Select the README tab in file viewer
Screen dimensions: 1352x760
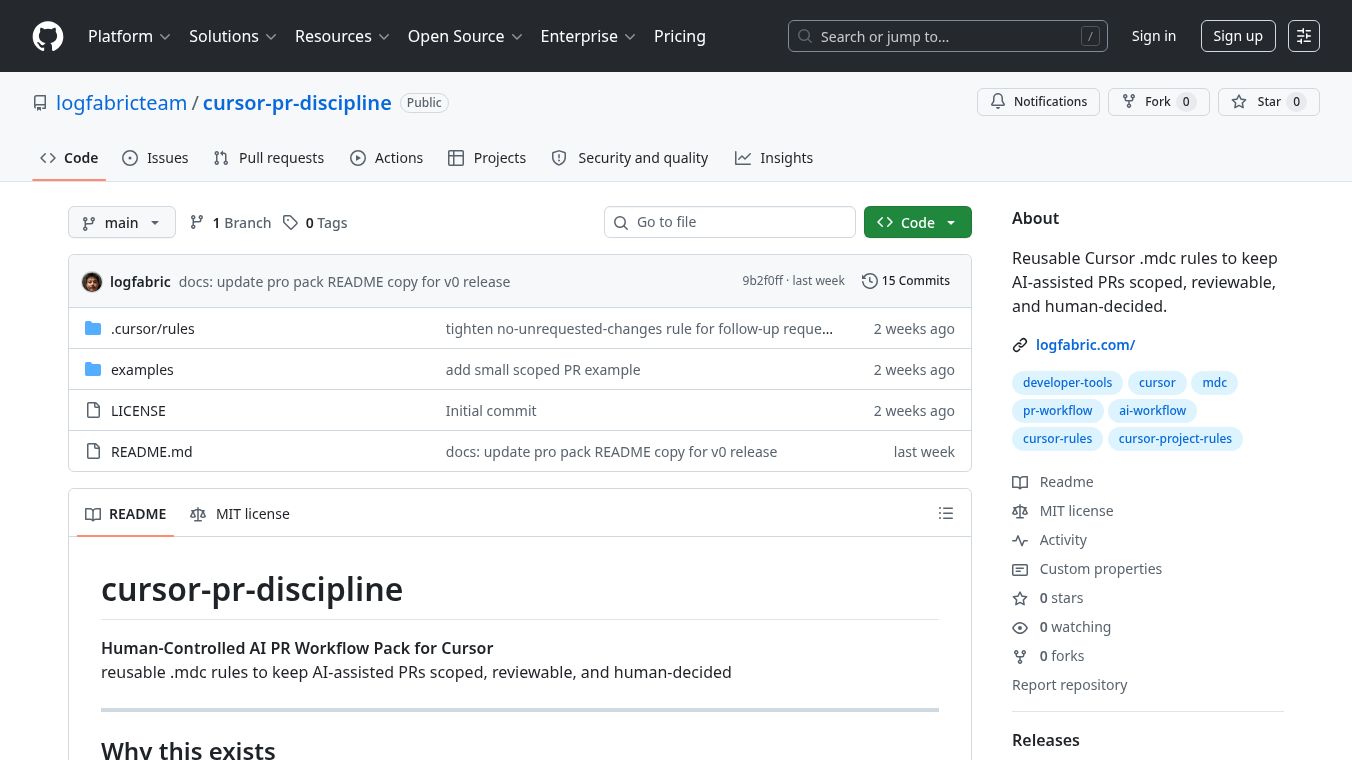click(x=126, y=514)
